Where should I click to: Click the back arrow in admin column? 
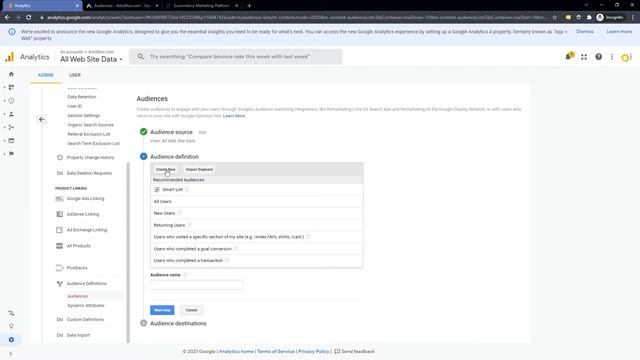click(x=42, y=119)
